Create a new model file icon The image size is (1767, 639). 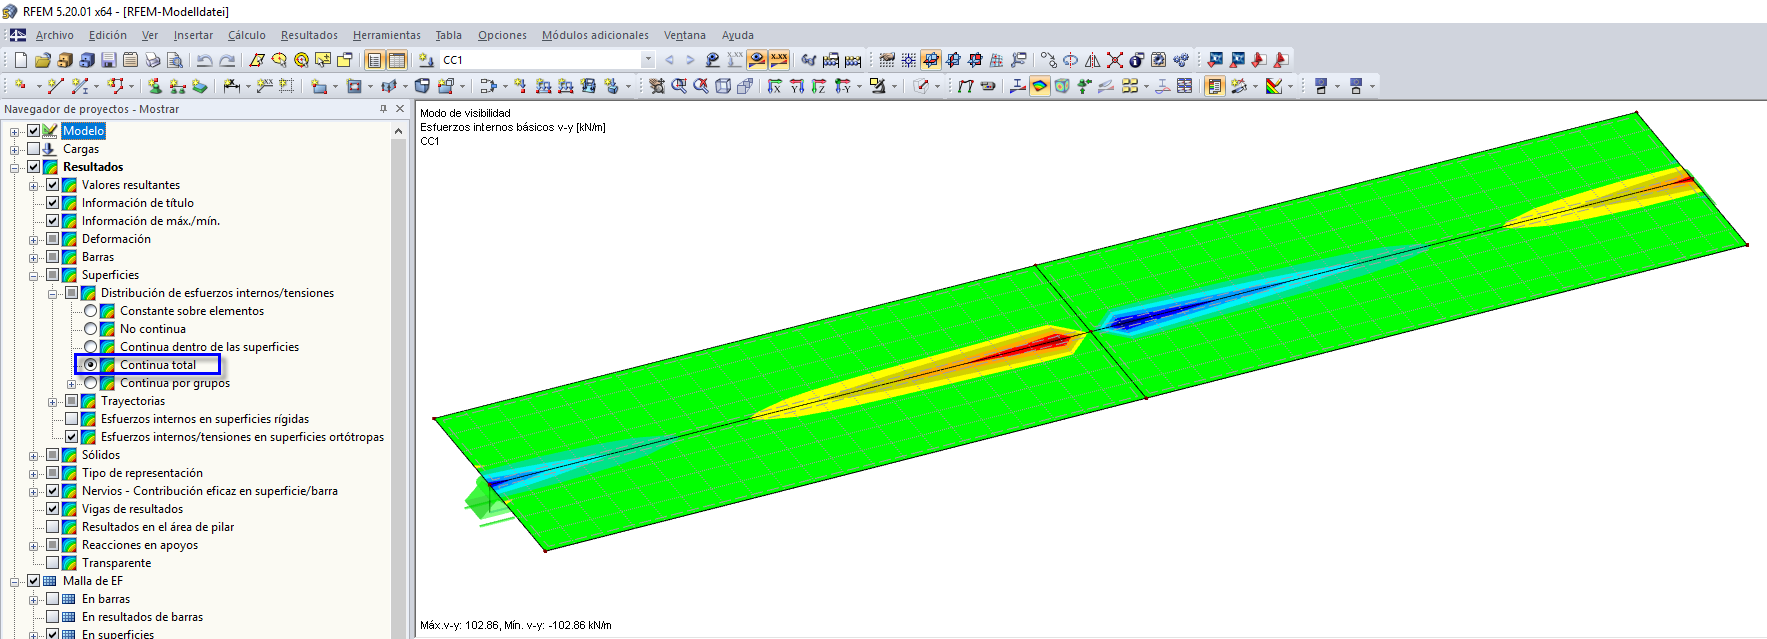coord(21,60)
